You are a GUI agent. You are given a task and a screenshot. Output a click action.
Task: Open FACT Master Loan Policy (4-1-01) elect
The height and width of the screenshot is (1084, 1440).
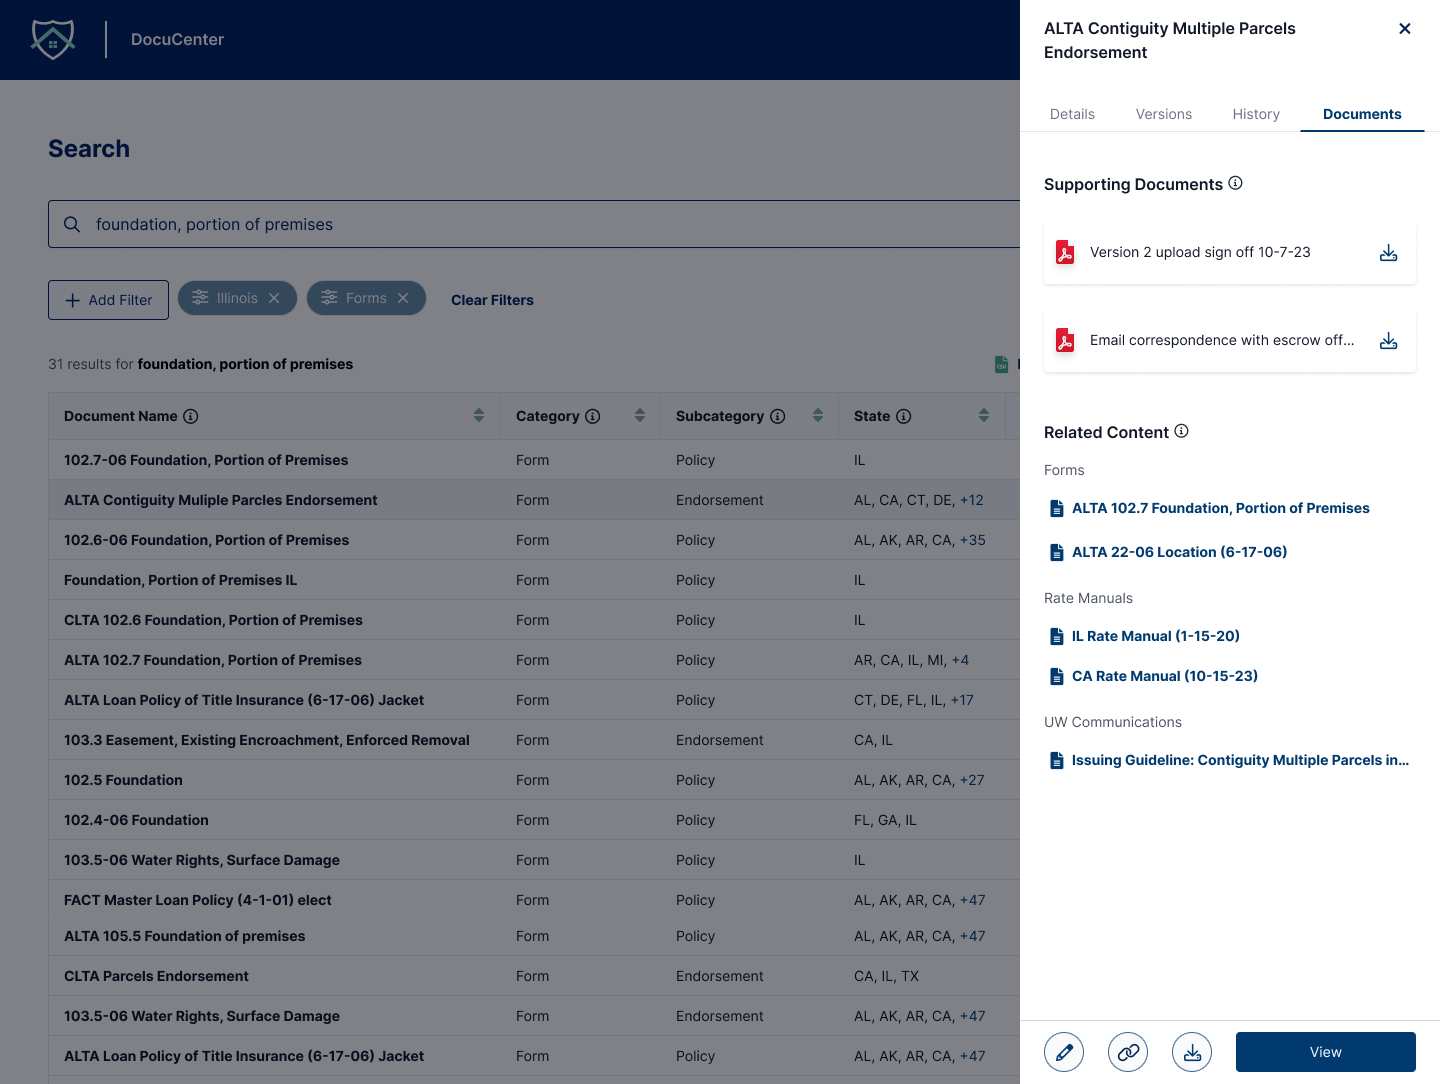coord(534,900)
